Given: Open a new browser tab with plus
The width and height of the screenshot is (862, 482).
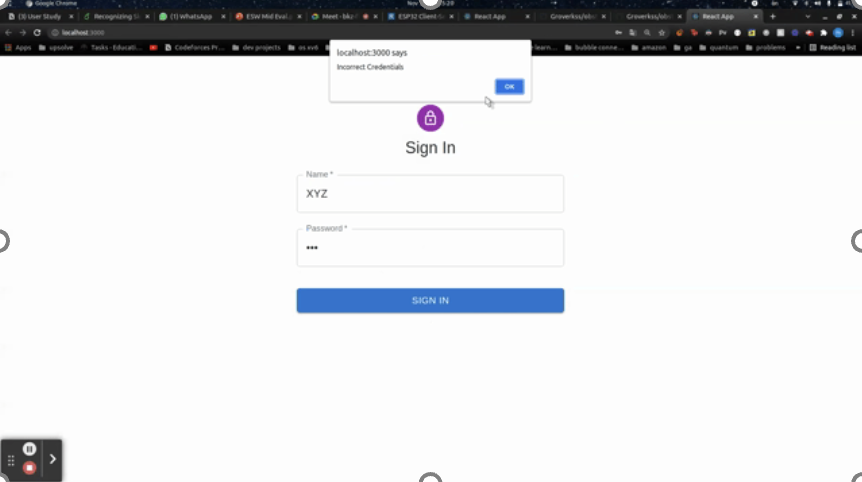Looking at the screenshot, I should [772, 16].
